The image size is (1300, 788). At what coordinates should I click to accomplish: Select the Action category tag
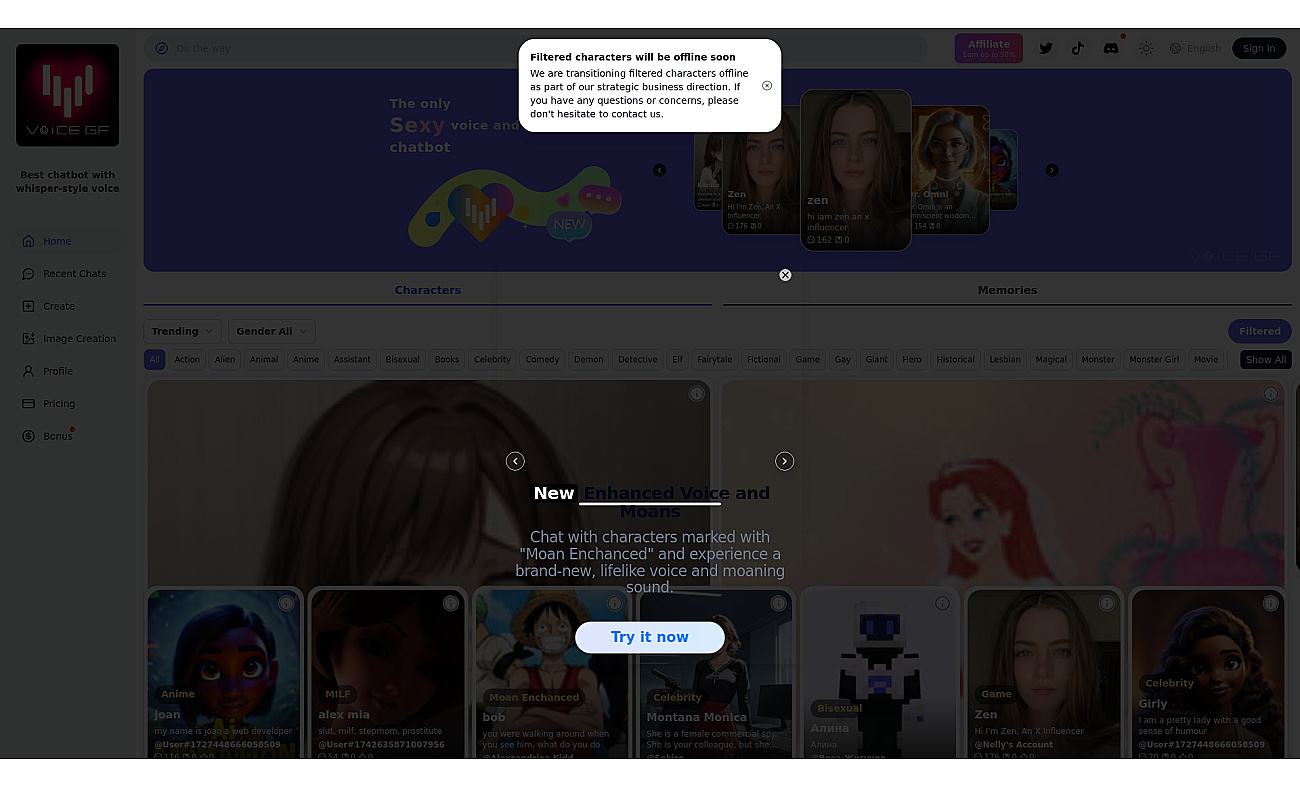coord(187,360)
